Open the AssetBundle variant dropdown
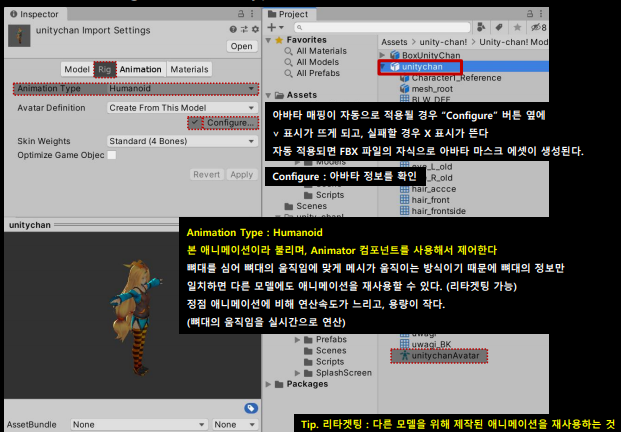This screenshot has width=621, height=432. [235, 424]
